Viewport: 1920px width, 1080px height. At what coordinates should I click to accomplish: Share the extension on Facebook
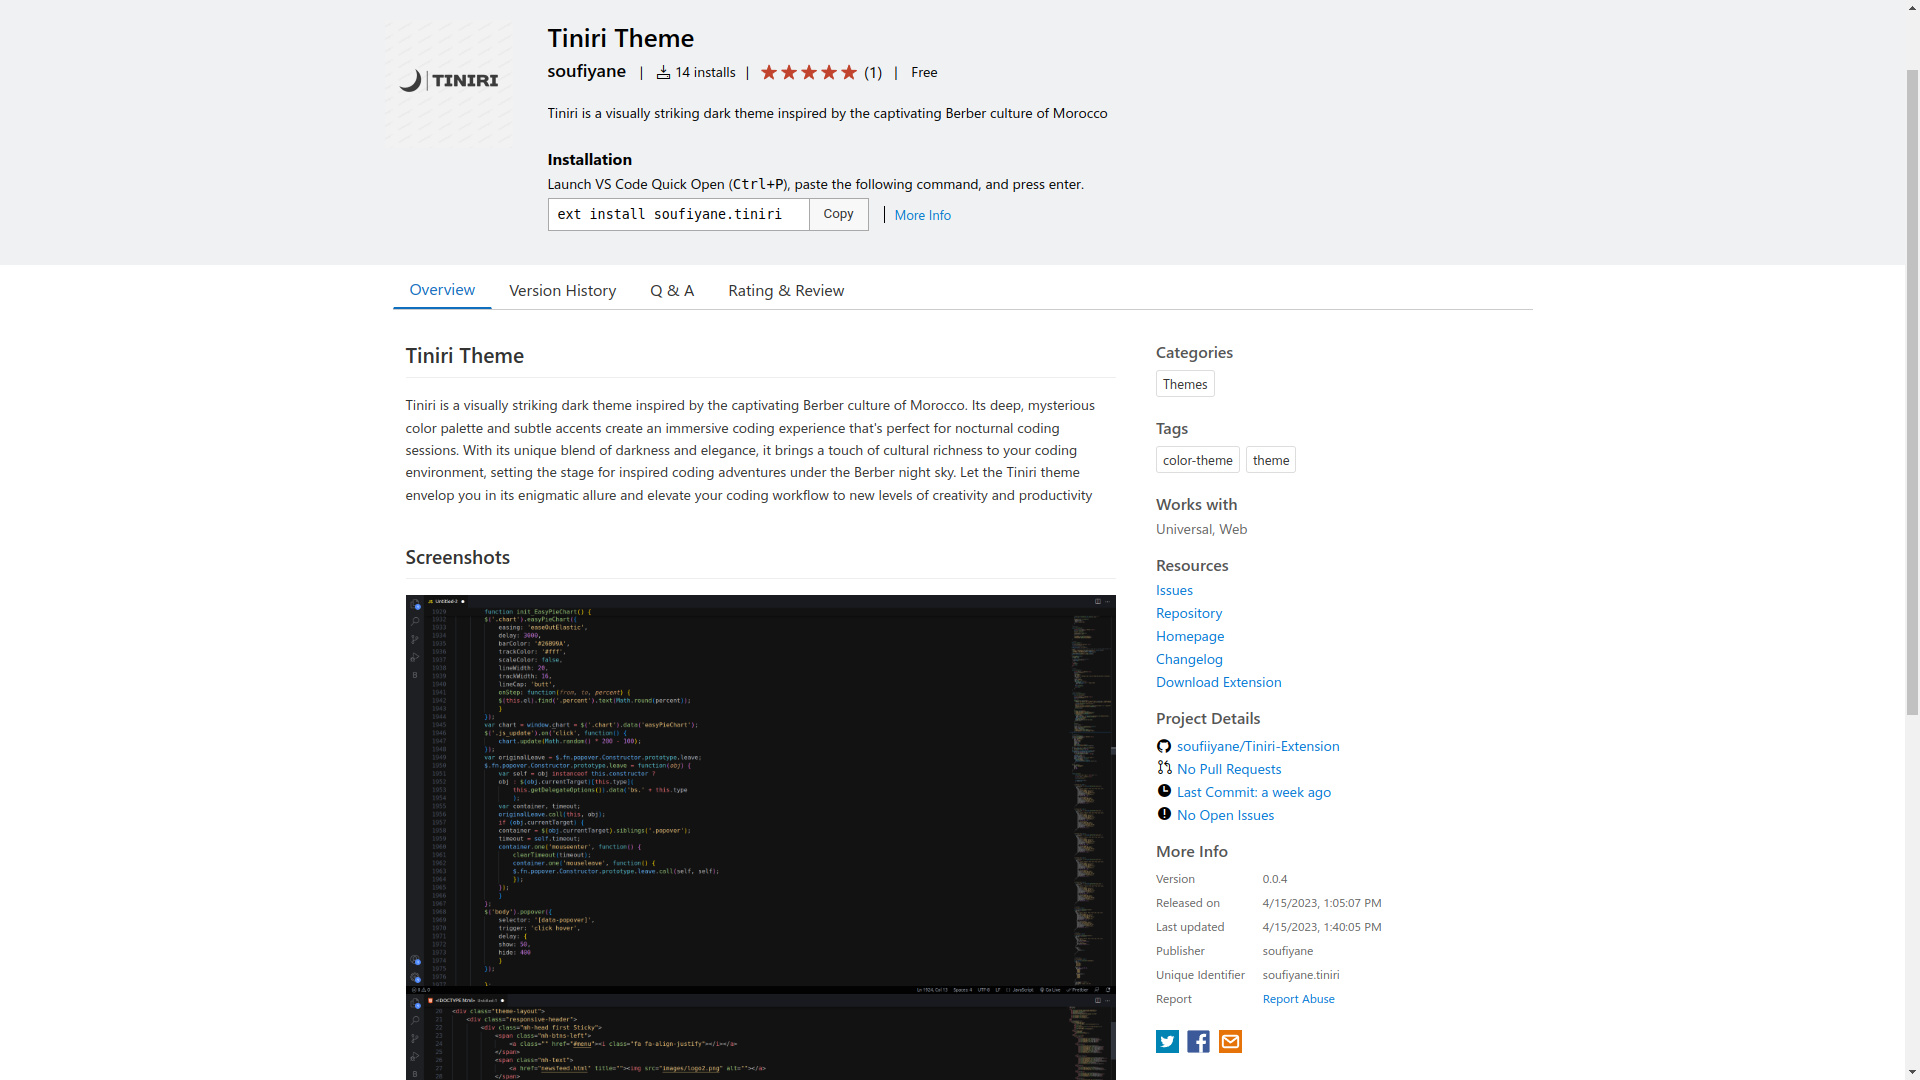1198,1042
